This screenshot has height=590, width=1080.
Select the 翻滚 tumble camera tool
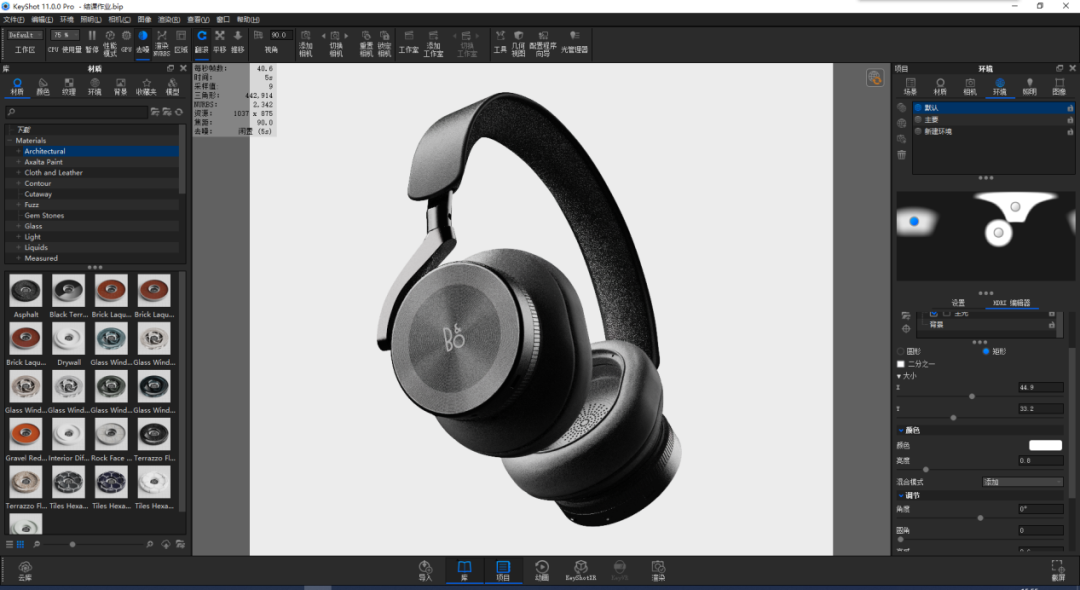point(201,41)
